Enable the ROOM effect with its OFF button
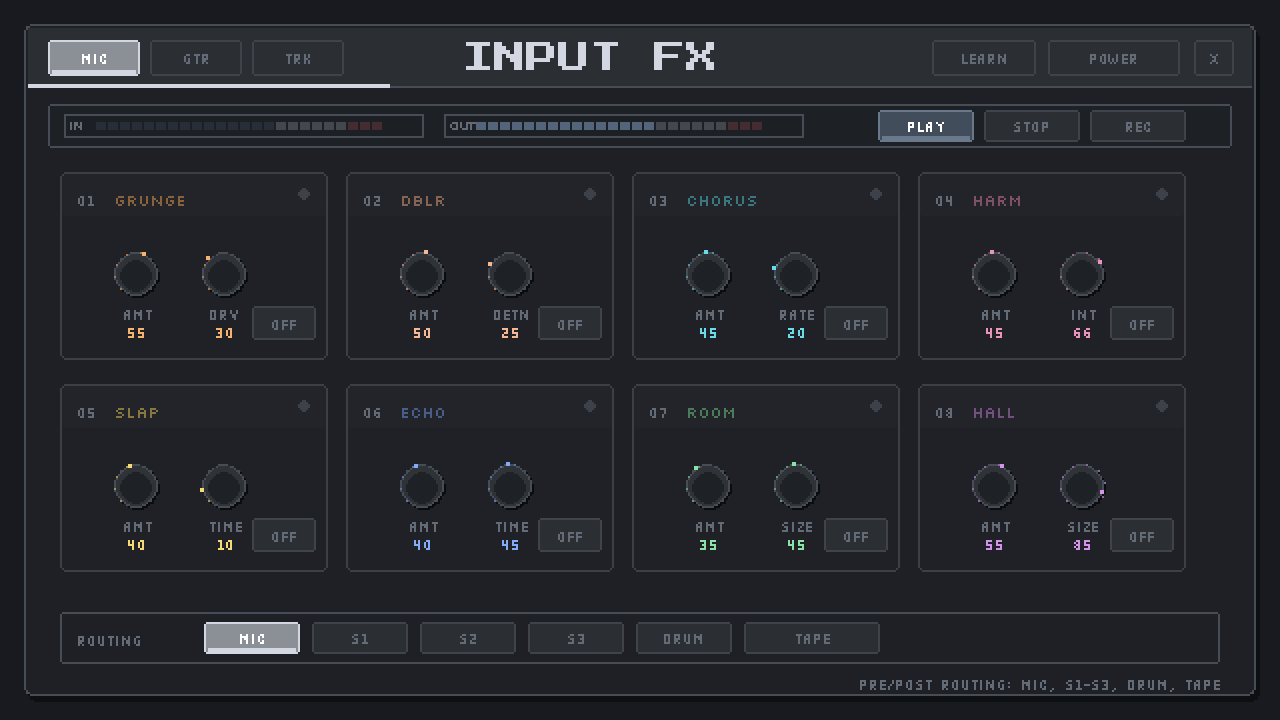This screenshot has height=720, width=1280. click(856, 536)
